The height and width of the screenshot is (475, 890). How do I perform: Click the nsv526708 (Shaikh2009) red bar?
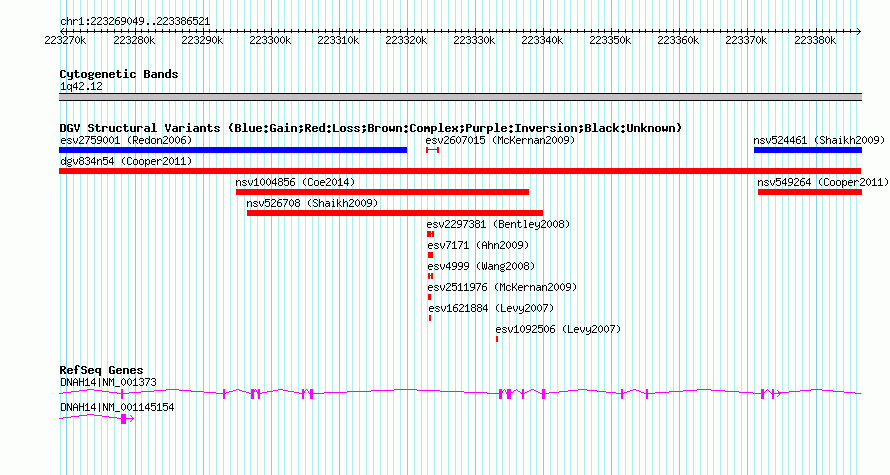pyautogui.click(x=395, y=213)
